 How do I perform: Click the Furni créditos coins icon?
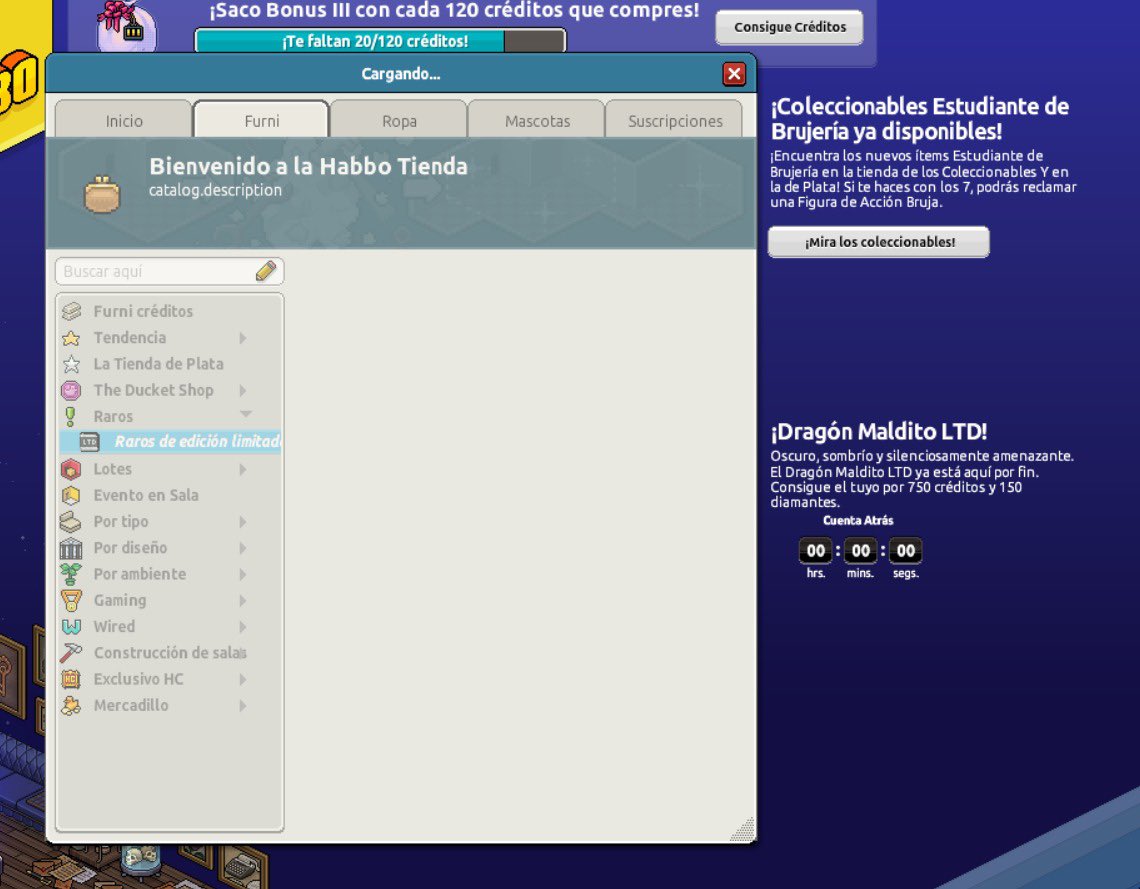point(71,311)
